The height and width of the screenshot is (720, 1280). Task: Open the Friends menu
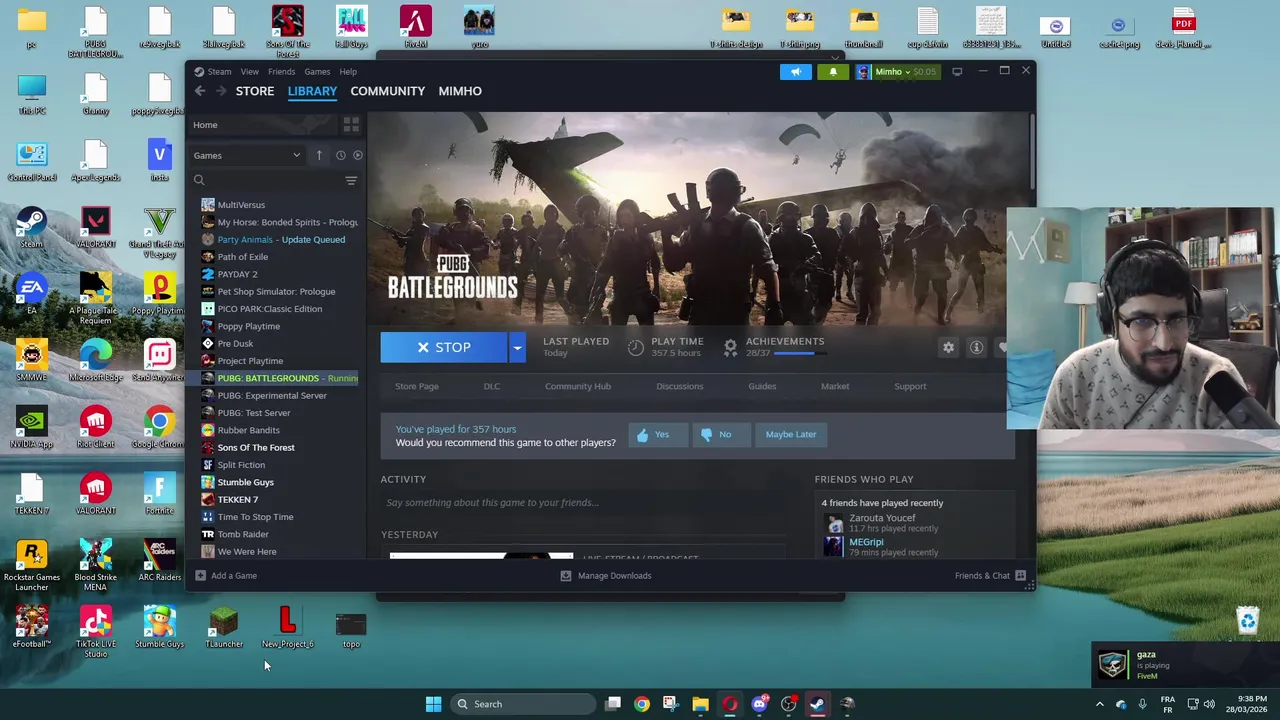click(281, 72)
